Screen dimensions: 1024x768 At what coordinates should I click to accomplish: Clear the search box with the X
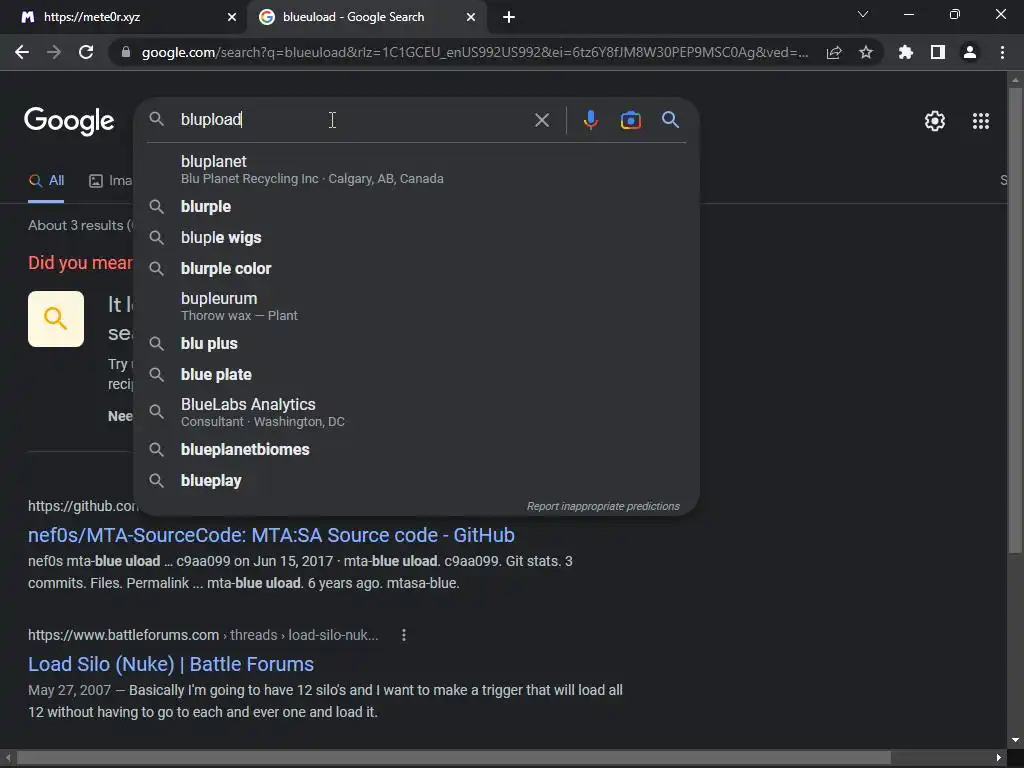point(542,120)
